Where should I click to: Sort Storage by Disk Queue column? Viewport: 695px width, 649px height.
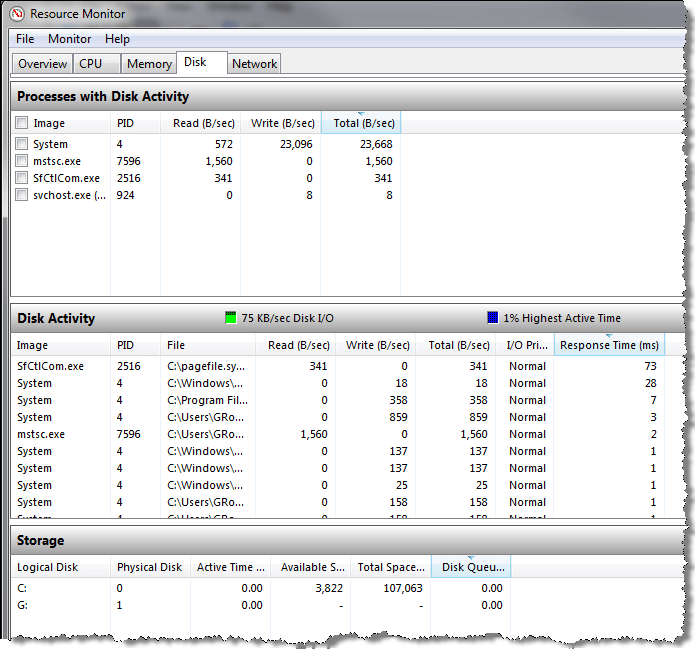click(x=471, y=567)
